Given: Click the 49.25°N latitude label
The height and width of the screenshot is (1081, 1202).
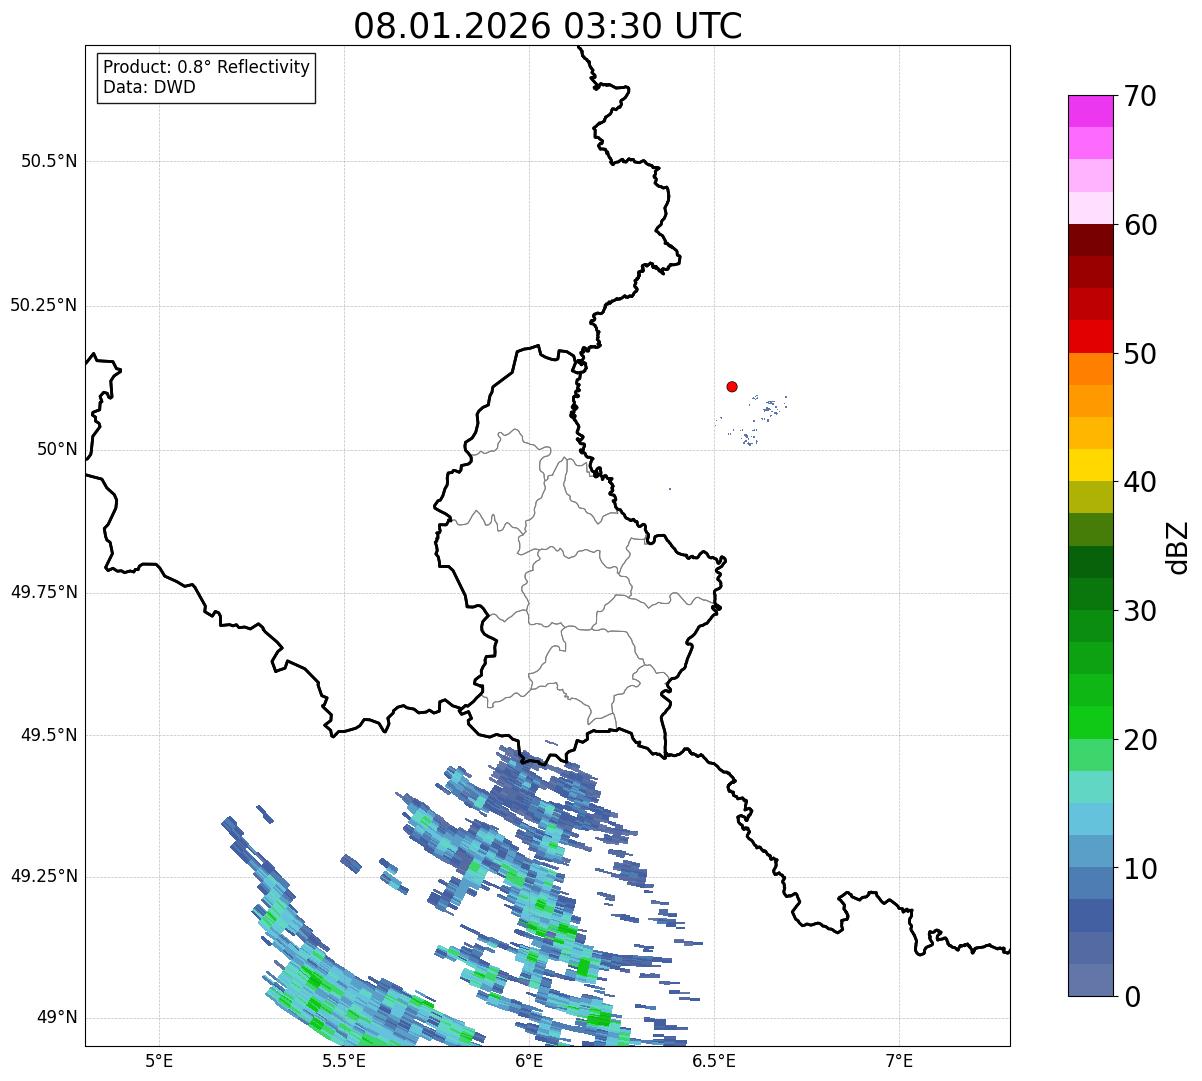Looking at the screenshot, I should (x=44, y=876).
